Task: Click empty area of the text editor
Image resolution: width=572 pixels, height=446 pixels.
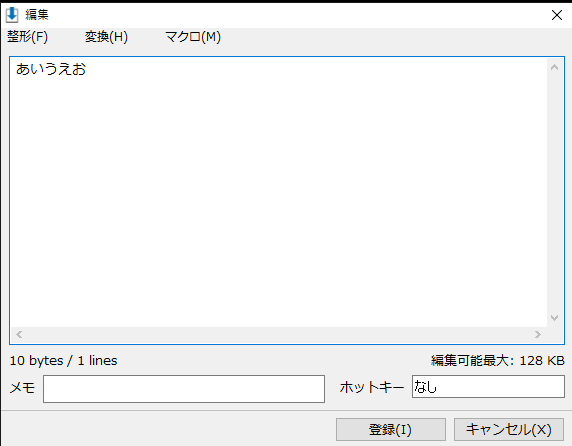Action: tap(277, 201)
